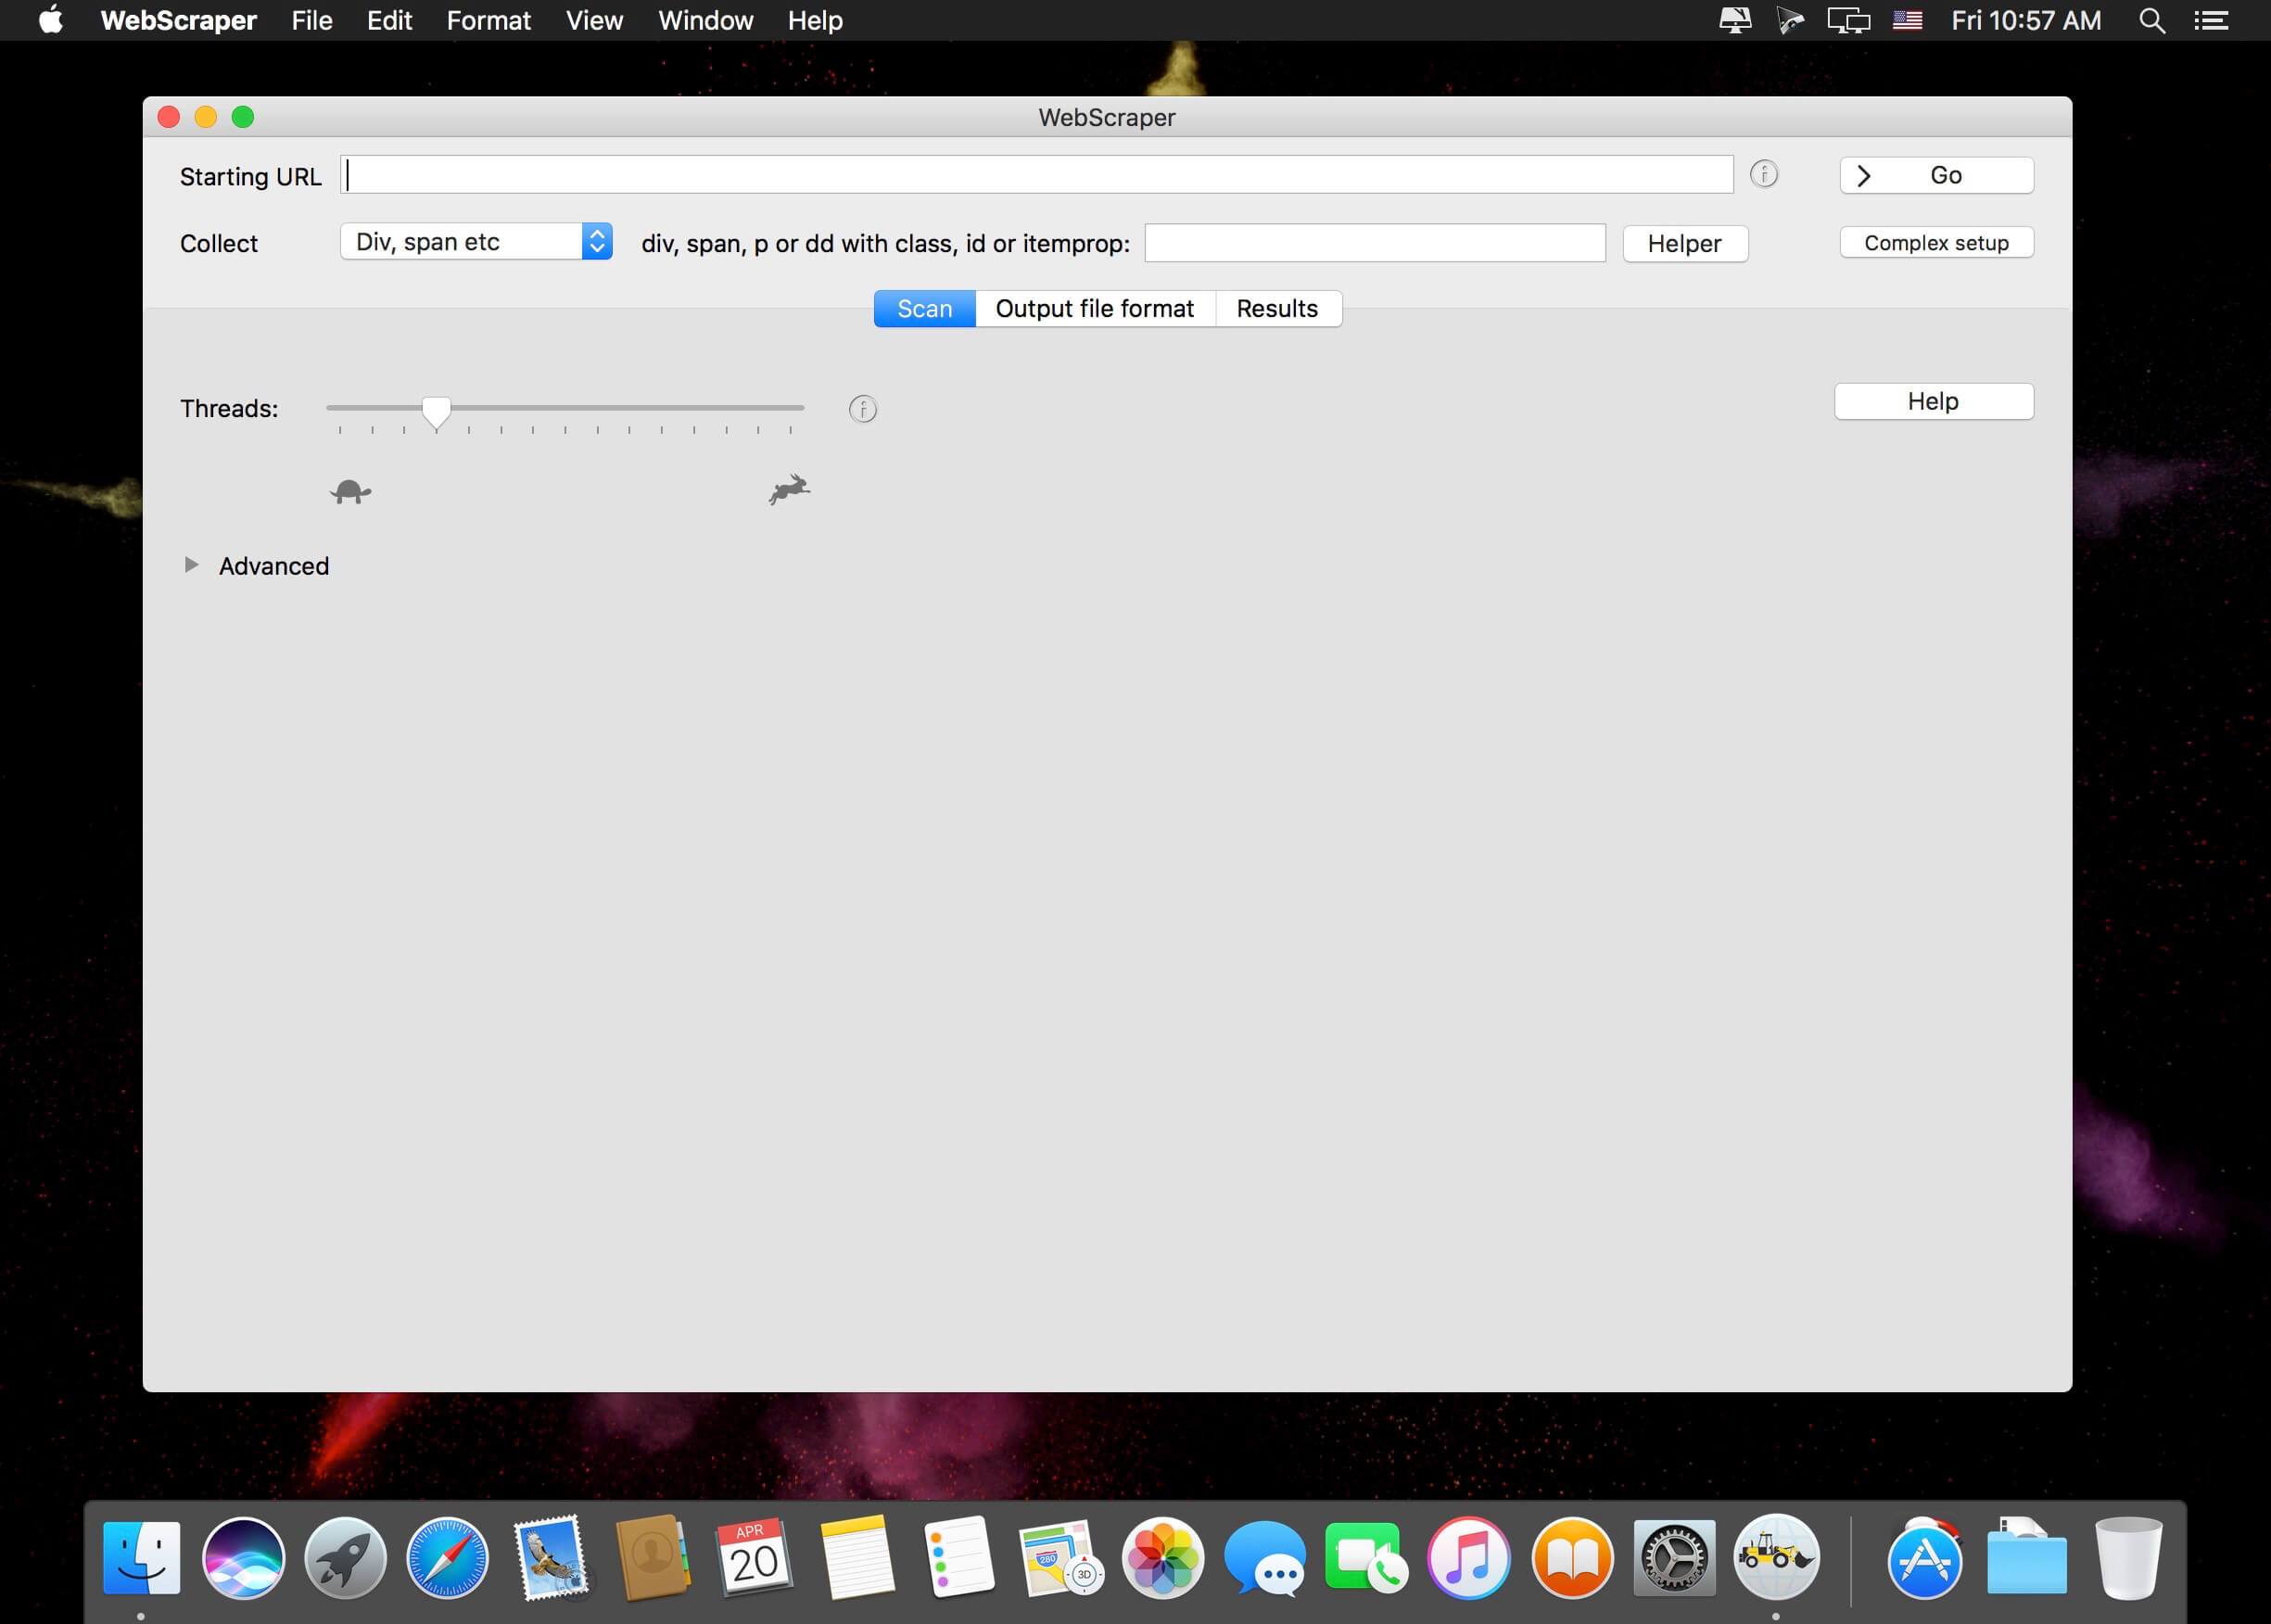The image size is (2271, 1624).
Task: Launch the WebScraper bulldozer dock icon
Action: [1775, 1557]
